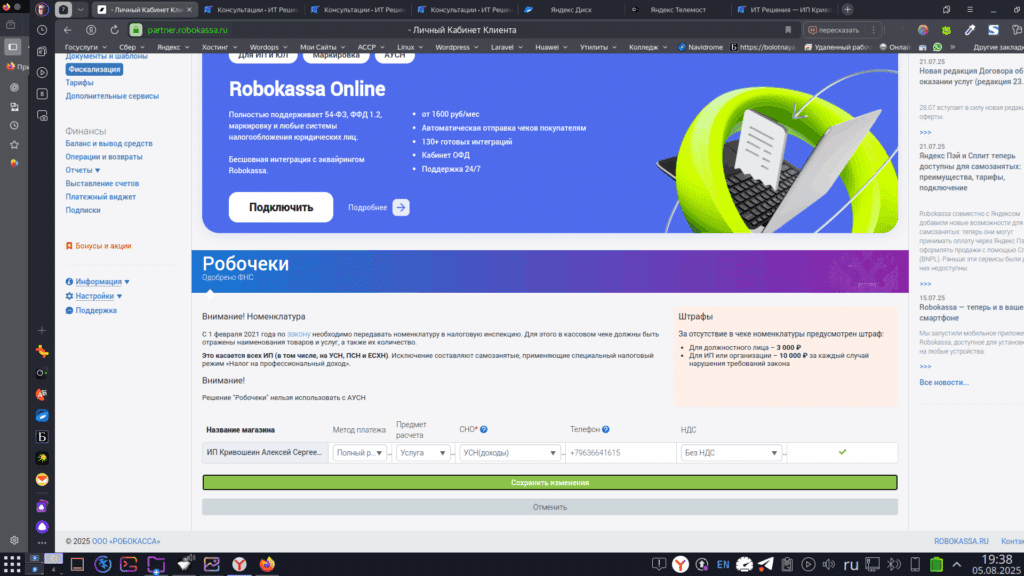
Task: Open the three-dot menu next to 'пересказать'
Action: (874, 30)
